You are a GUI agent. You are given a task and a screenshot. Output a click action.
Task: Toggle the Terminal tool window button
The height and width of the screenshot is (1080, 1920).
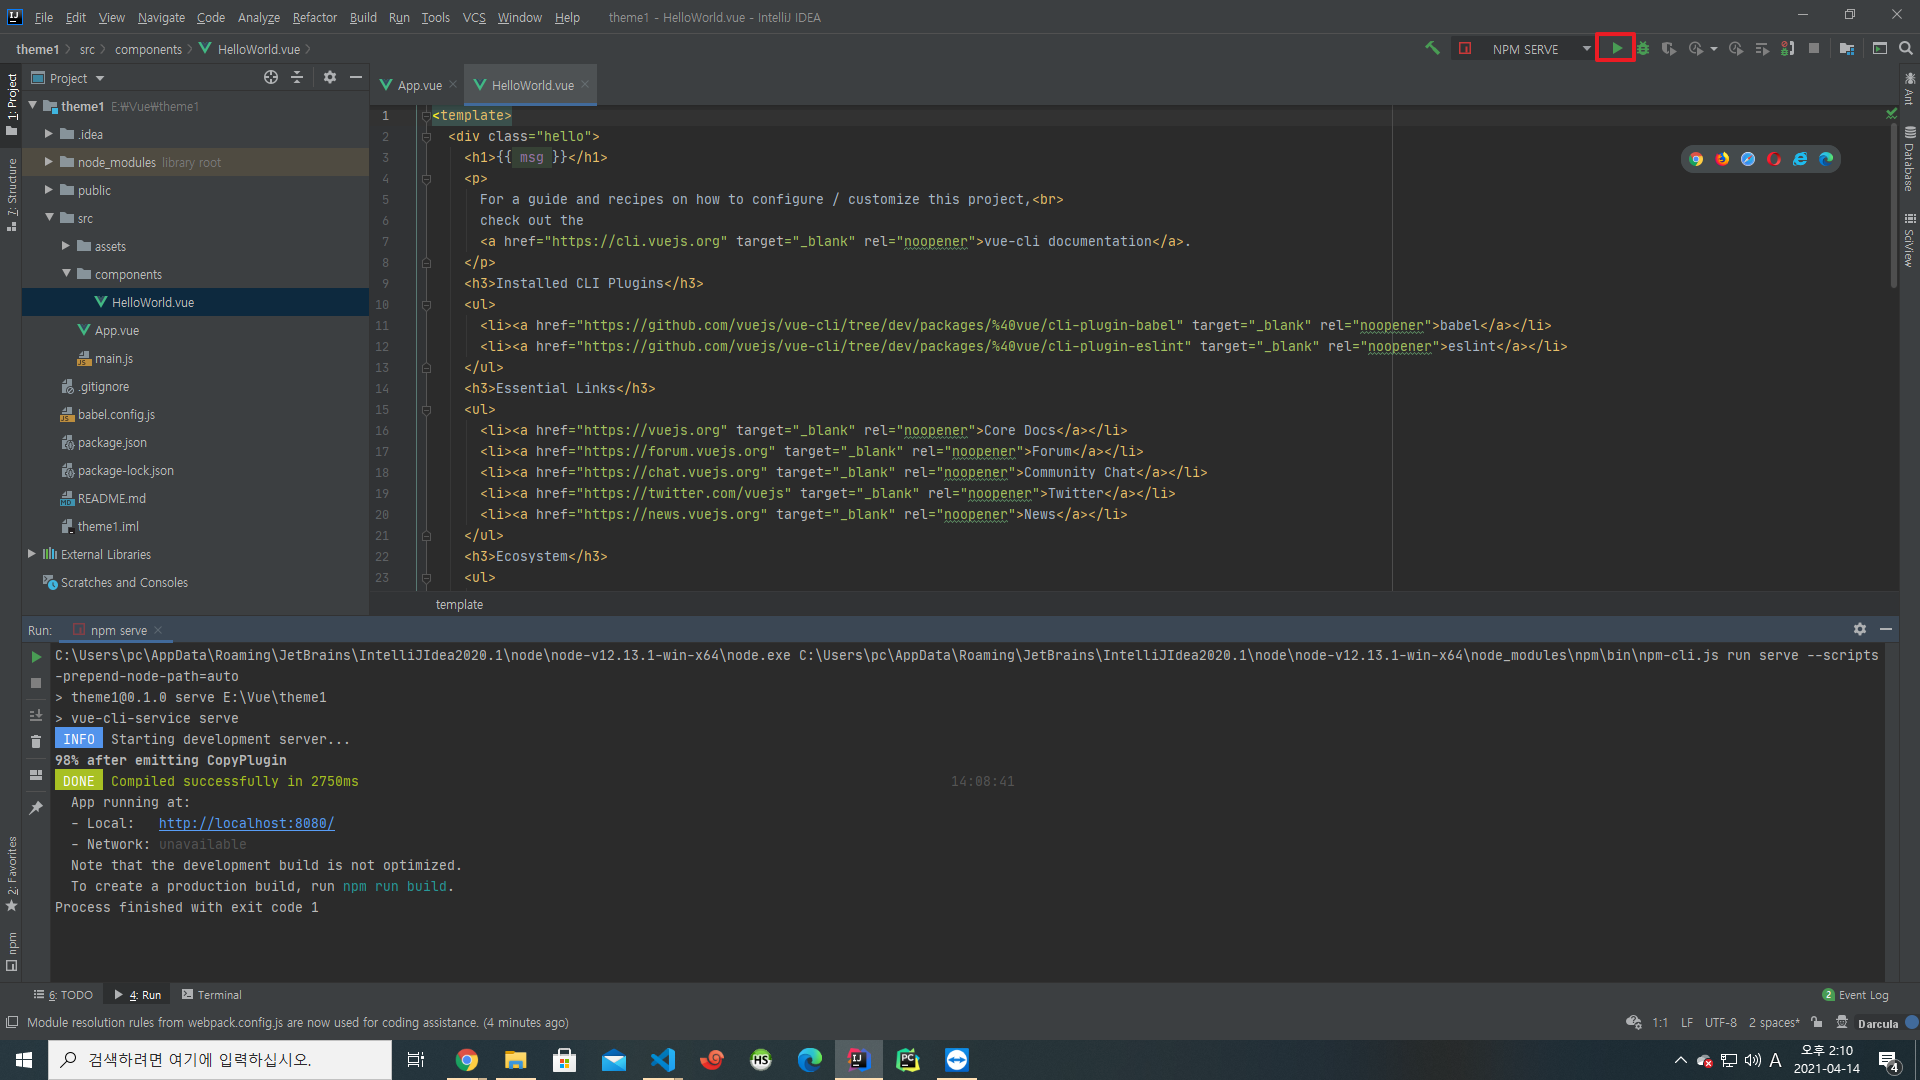point(212,995)
